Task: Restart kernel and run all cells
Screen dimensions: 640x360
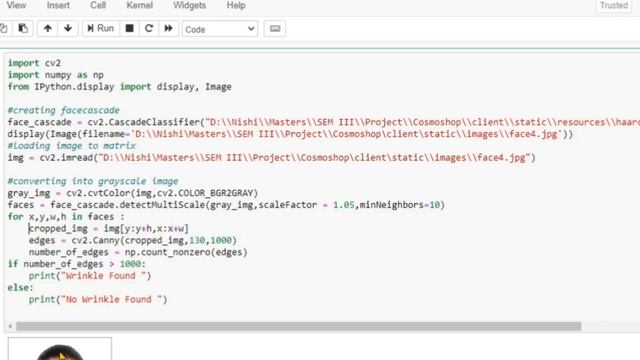Action: [168, 29]
